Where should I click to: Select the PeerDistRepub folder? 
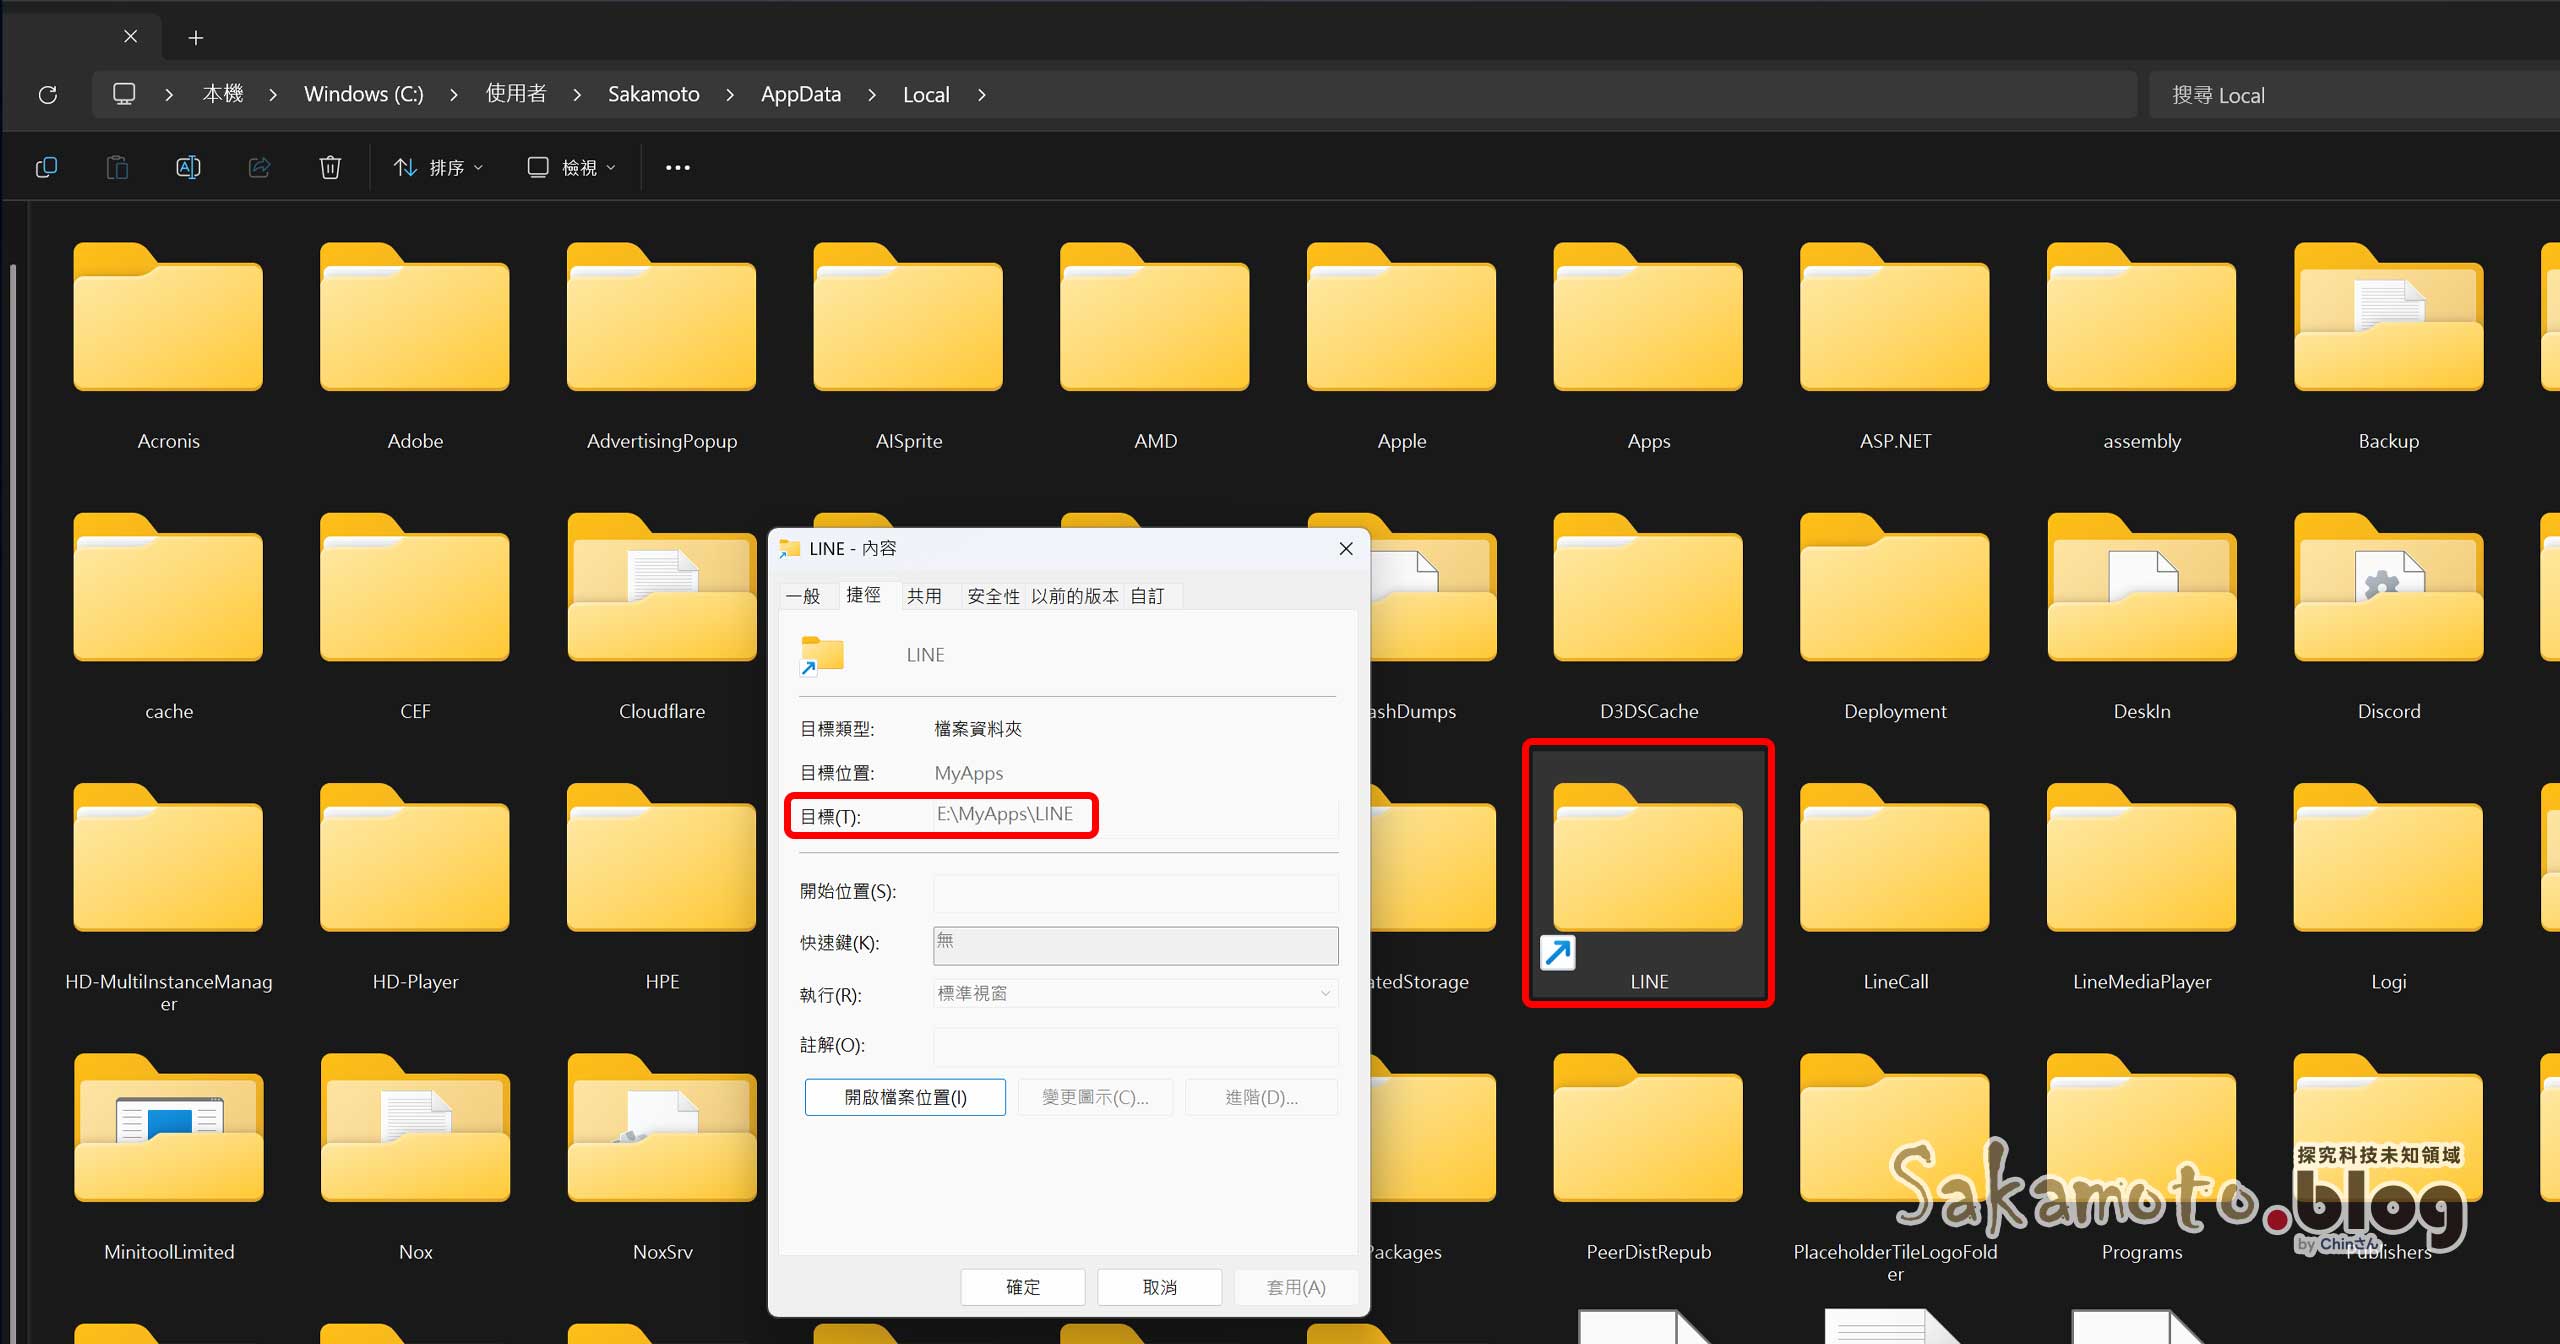tap(1648, 1156)
